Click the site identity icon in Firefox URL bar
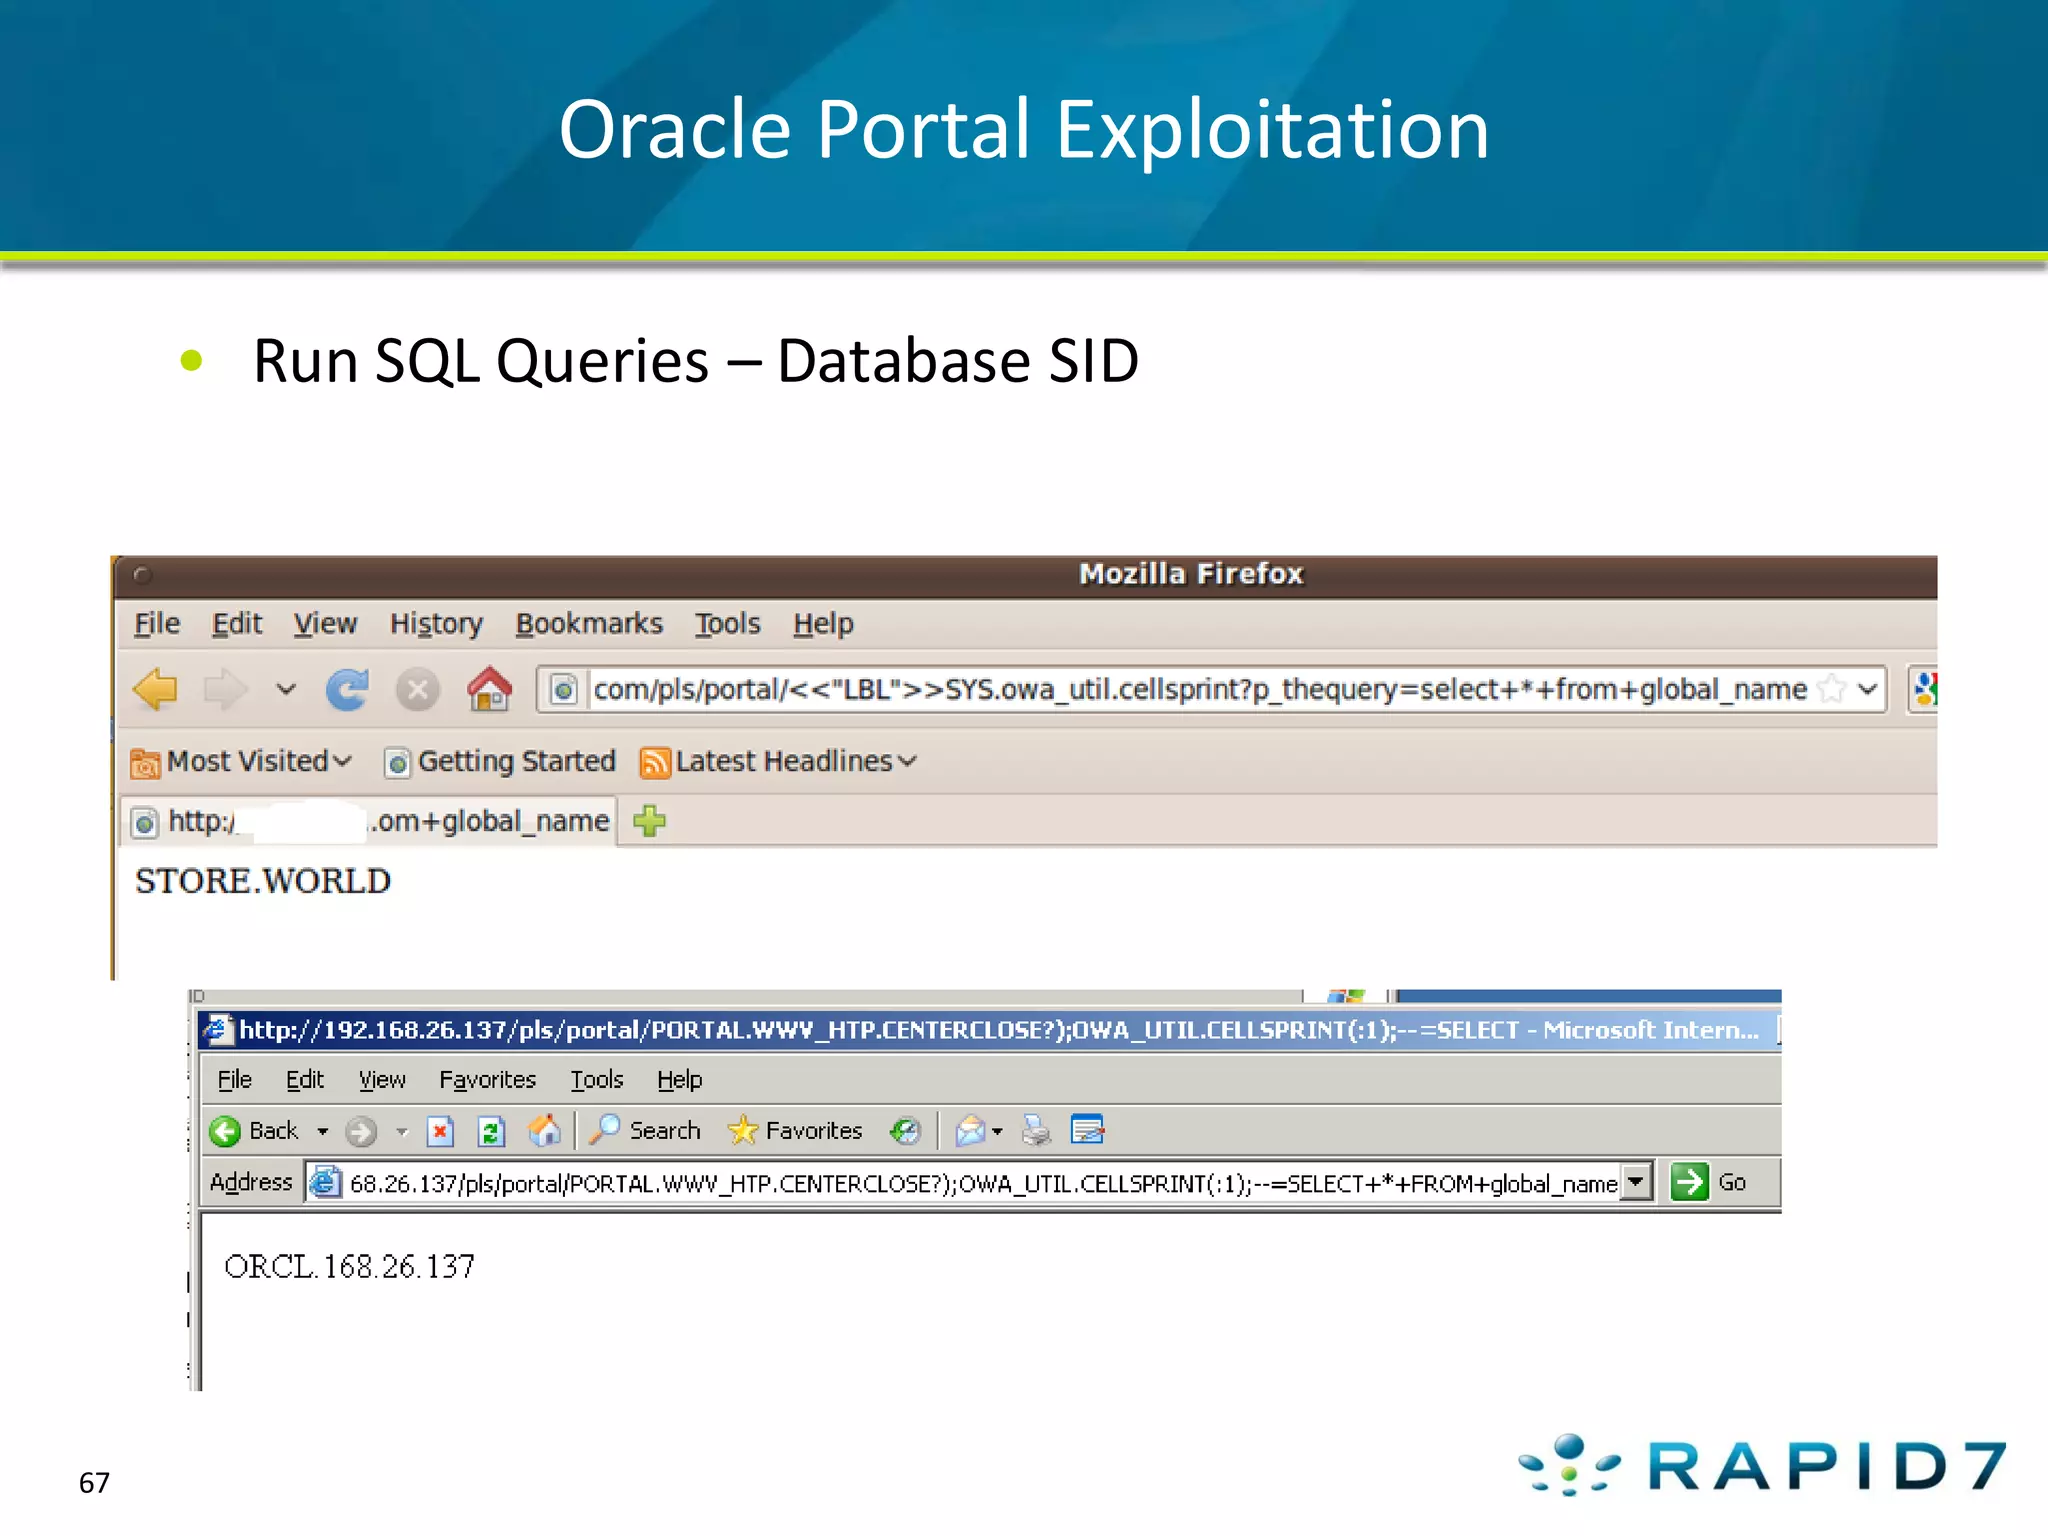This screenshot has width=2048, height=1536. coord(564,690)
